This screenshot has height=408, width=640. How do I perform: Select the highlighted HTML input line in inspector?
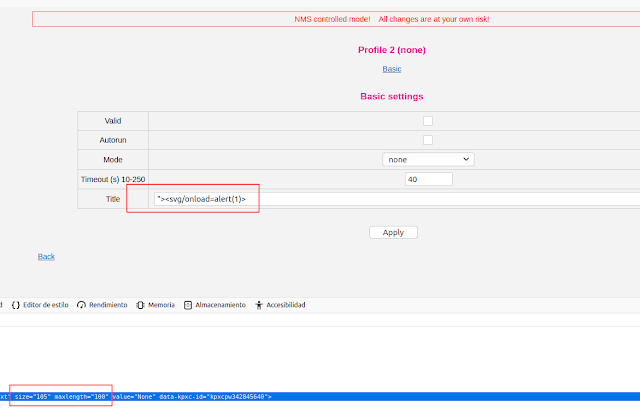[320, 397]
